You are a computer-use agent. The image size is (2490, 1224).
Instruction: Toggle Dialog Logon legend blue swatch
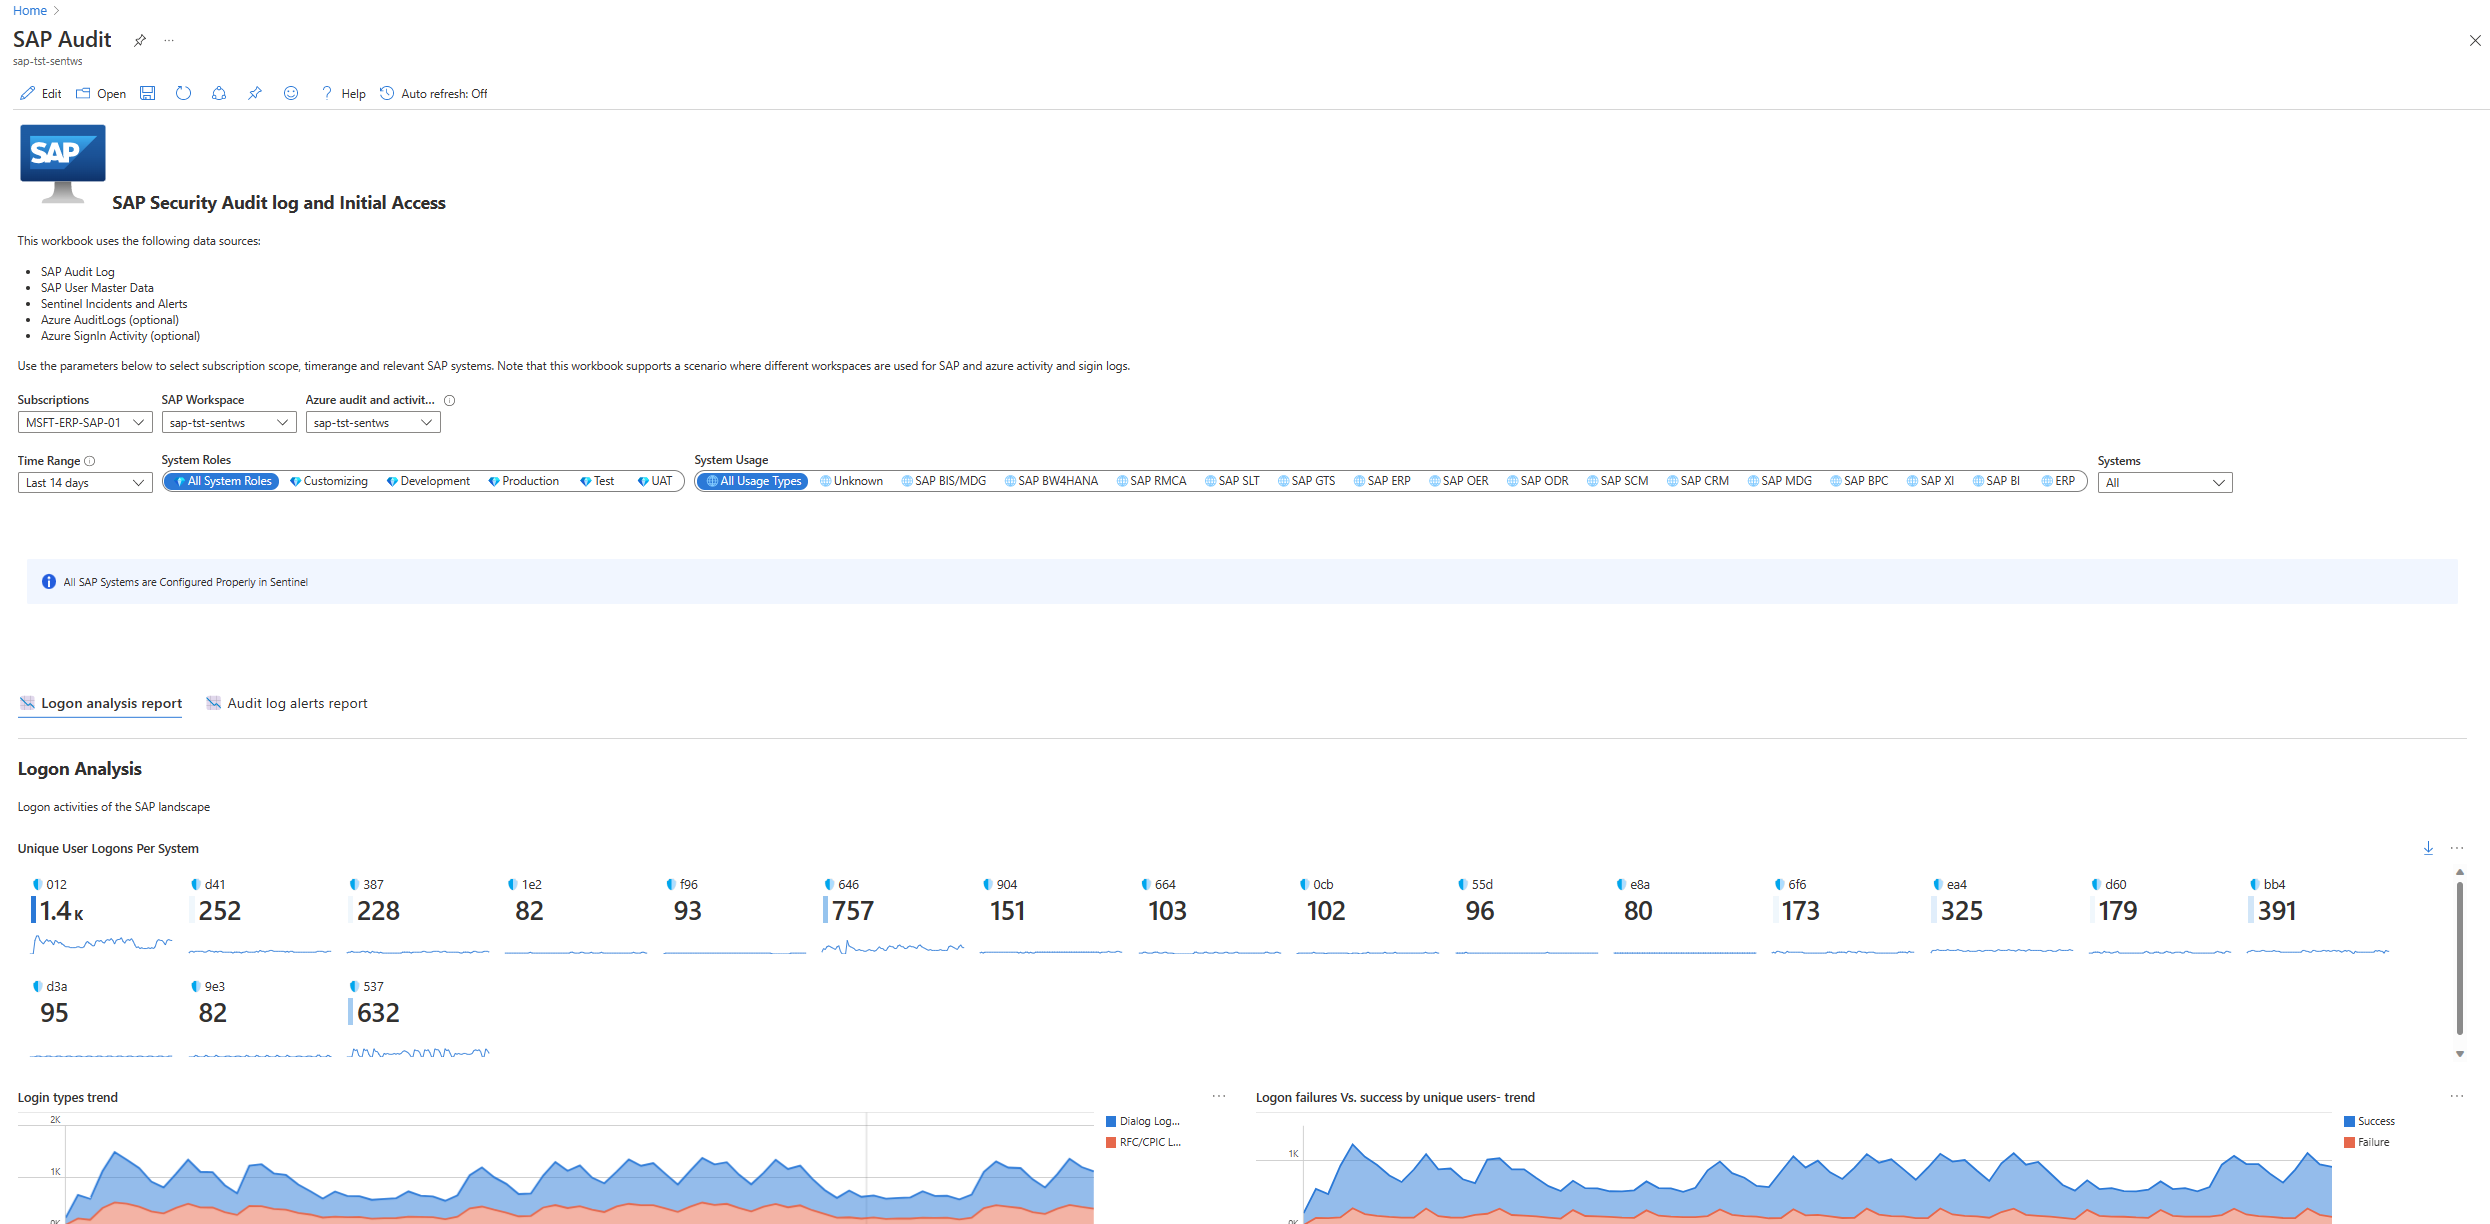(1111, 1122)
